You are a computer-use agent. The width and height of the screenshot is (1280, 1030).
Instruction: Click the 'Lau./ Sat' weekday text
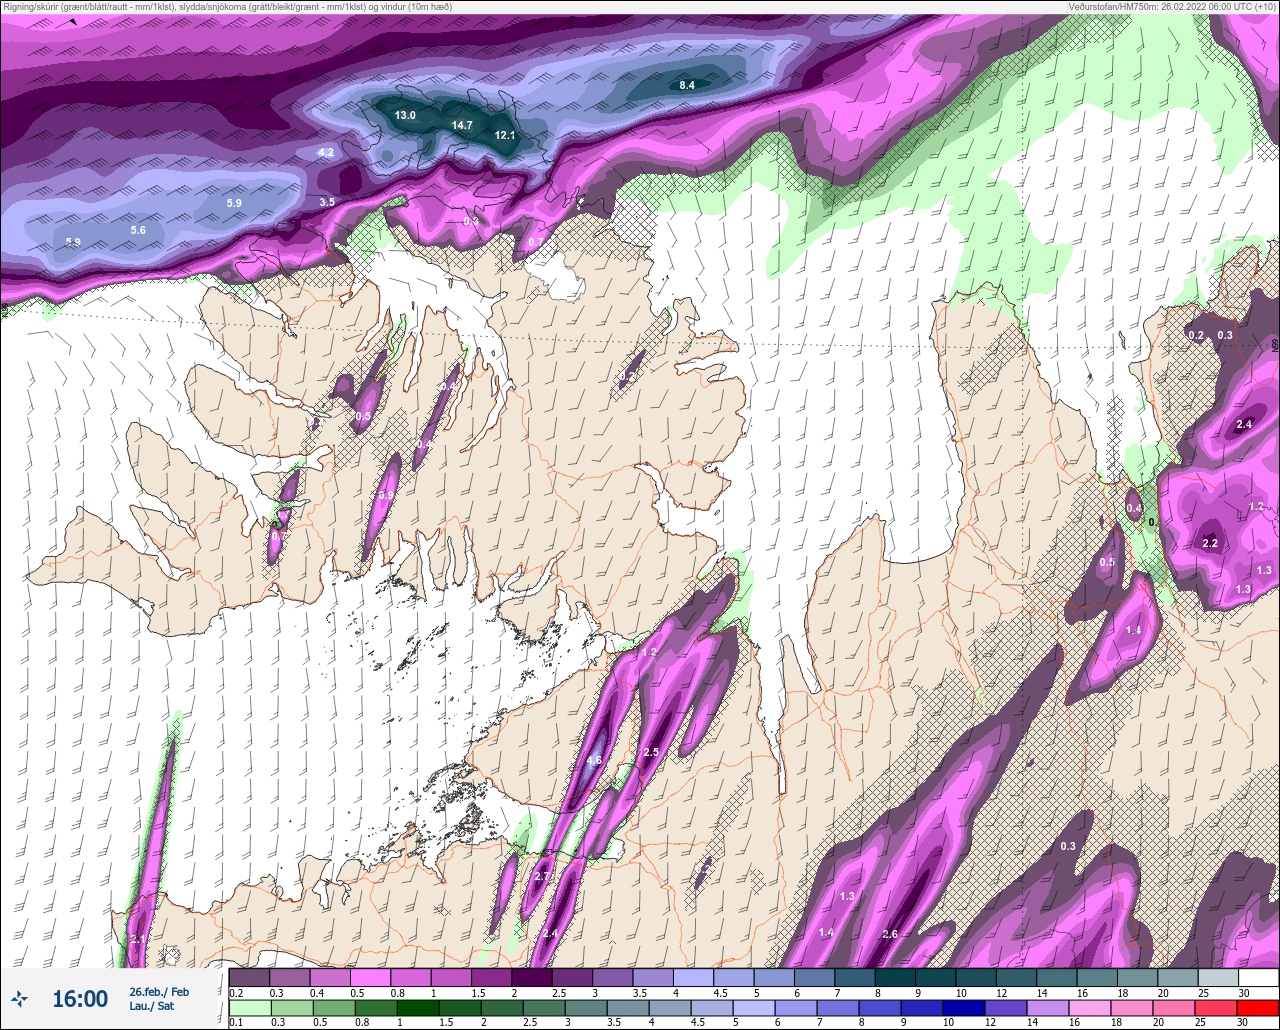151,1006
